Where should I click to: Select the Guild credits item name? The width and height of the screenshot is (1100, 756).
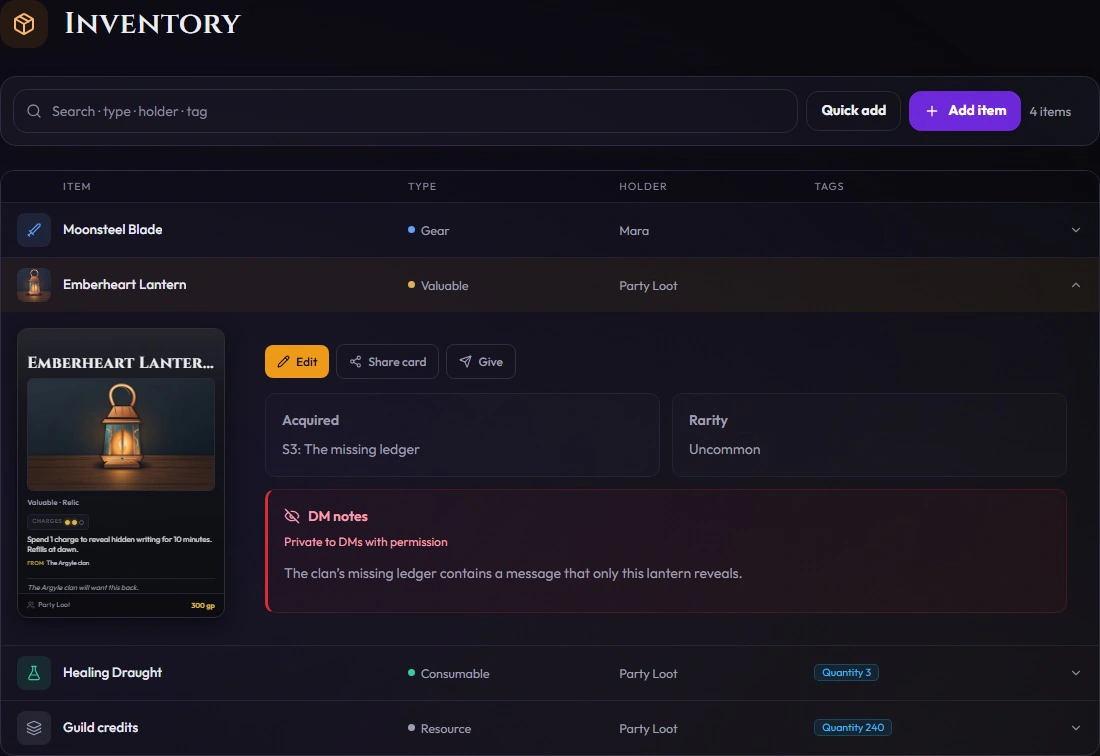[100, 728]
